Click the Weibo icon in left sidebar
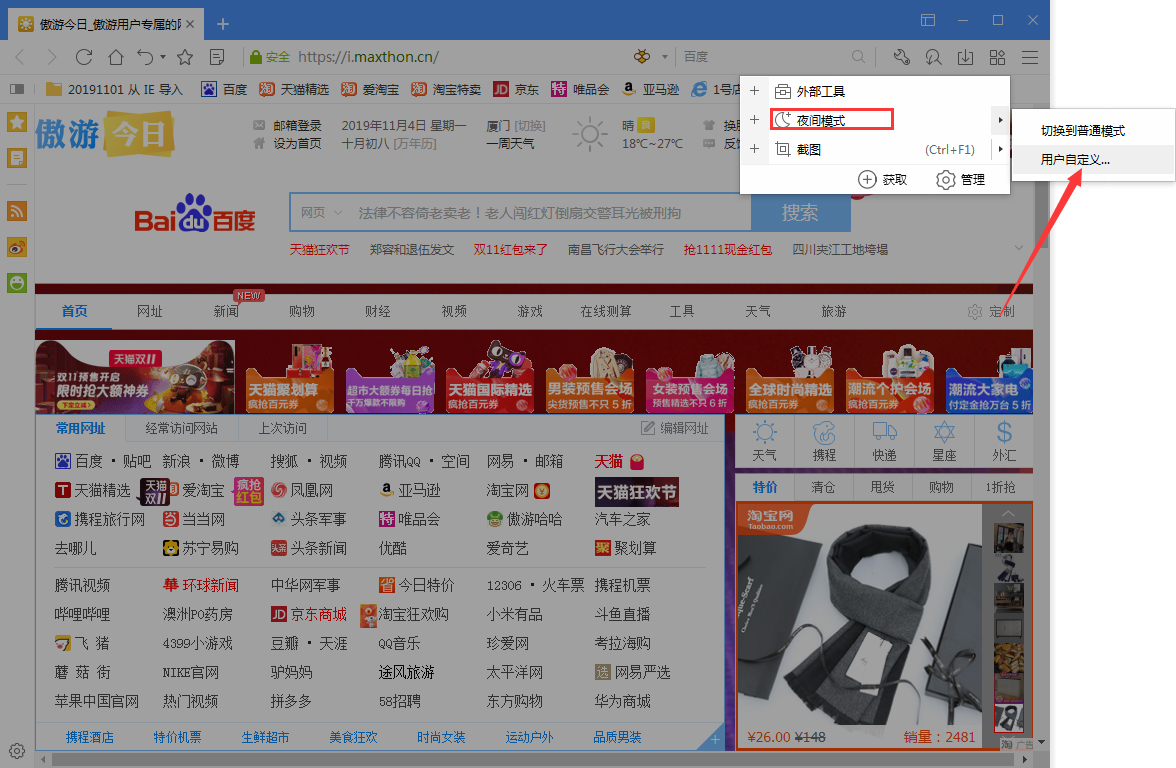The height and width of the screenshot is (768, 1176). (16, 247)
